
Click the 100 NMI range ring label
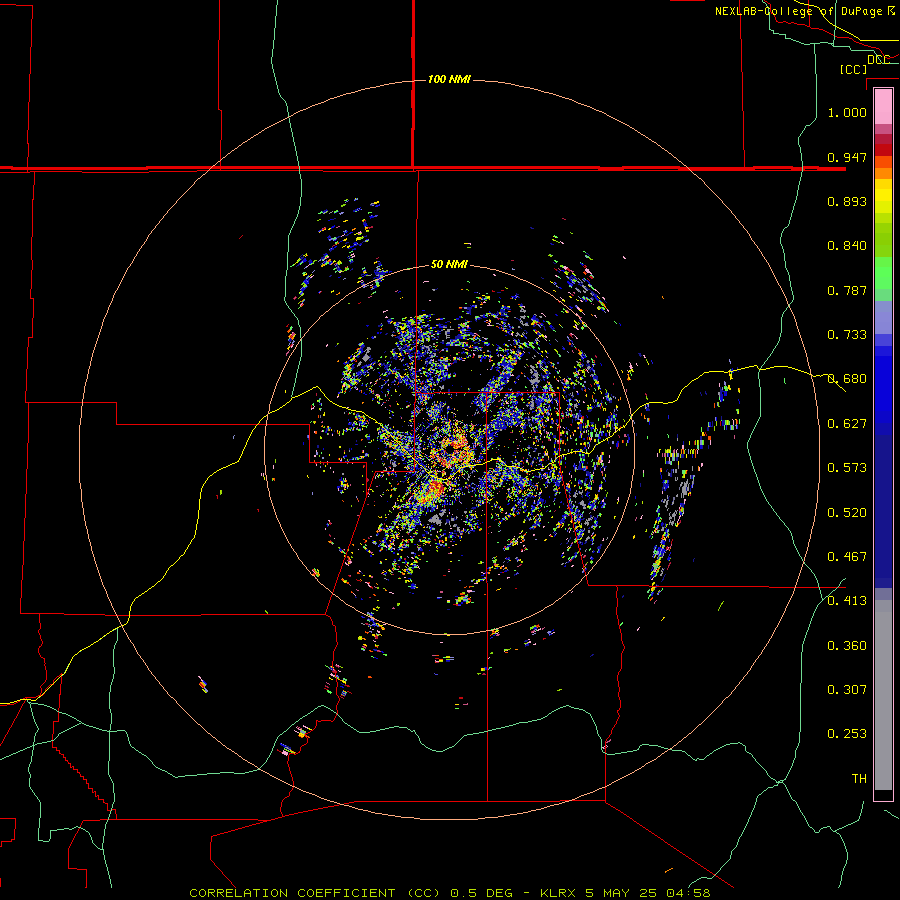449,79
